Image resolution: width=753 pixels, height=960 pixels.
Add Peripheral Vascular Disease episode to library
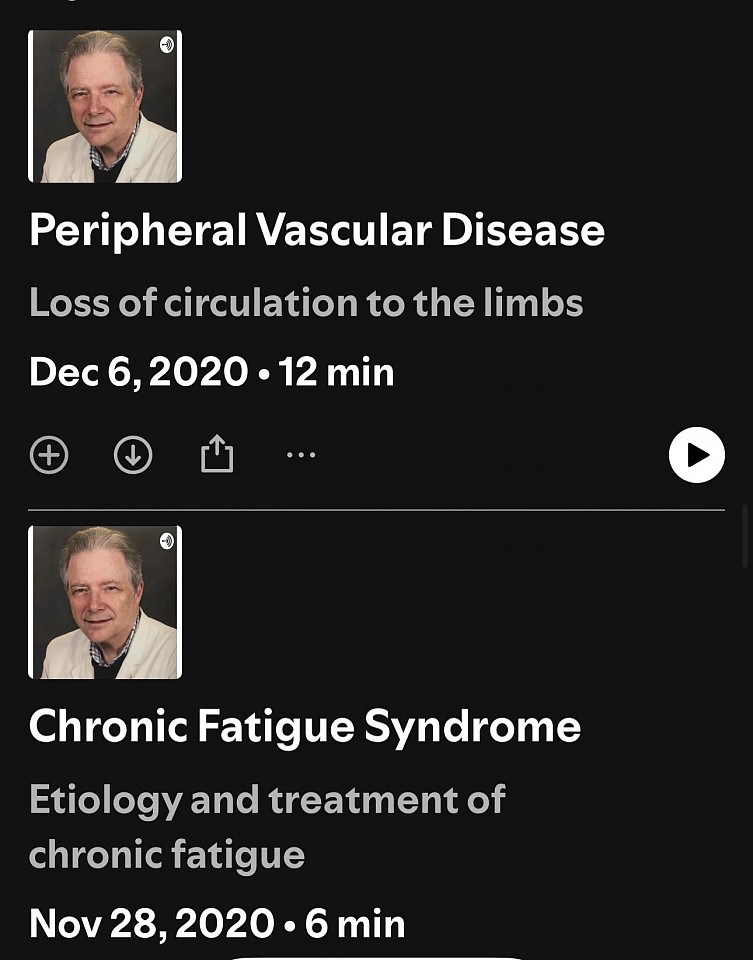pos(49,455)
